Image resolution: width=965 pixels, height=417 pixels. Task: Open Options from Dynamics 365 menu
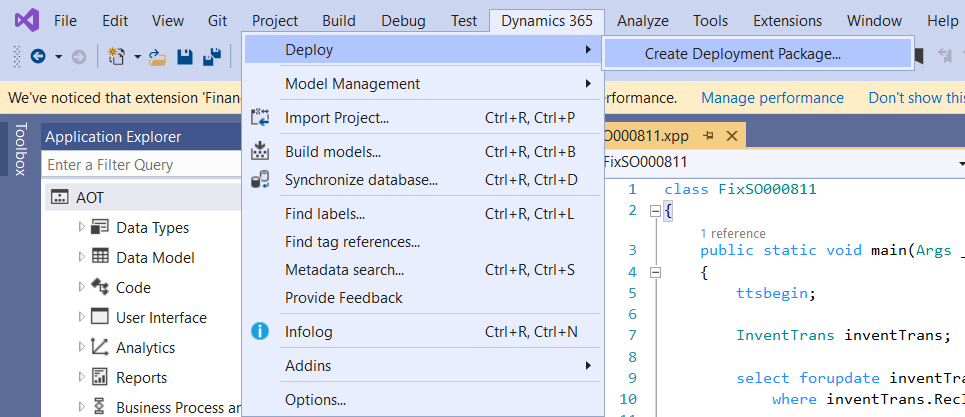click(422, 400)
